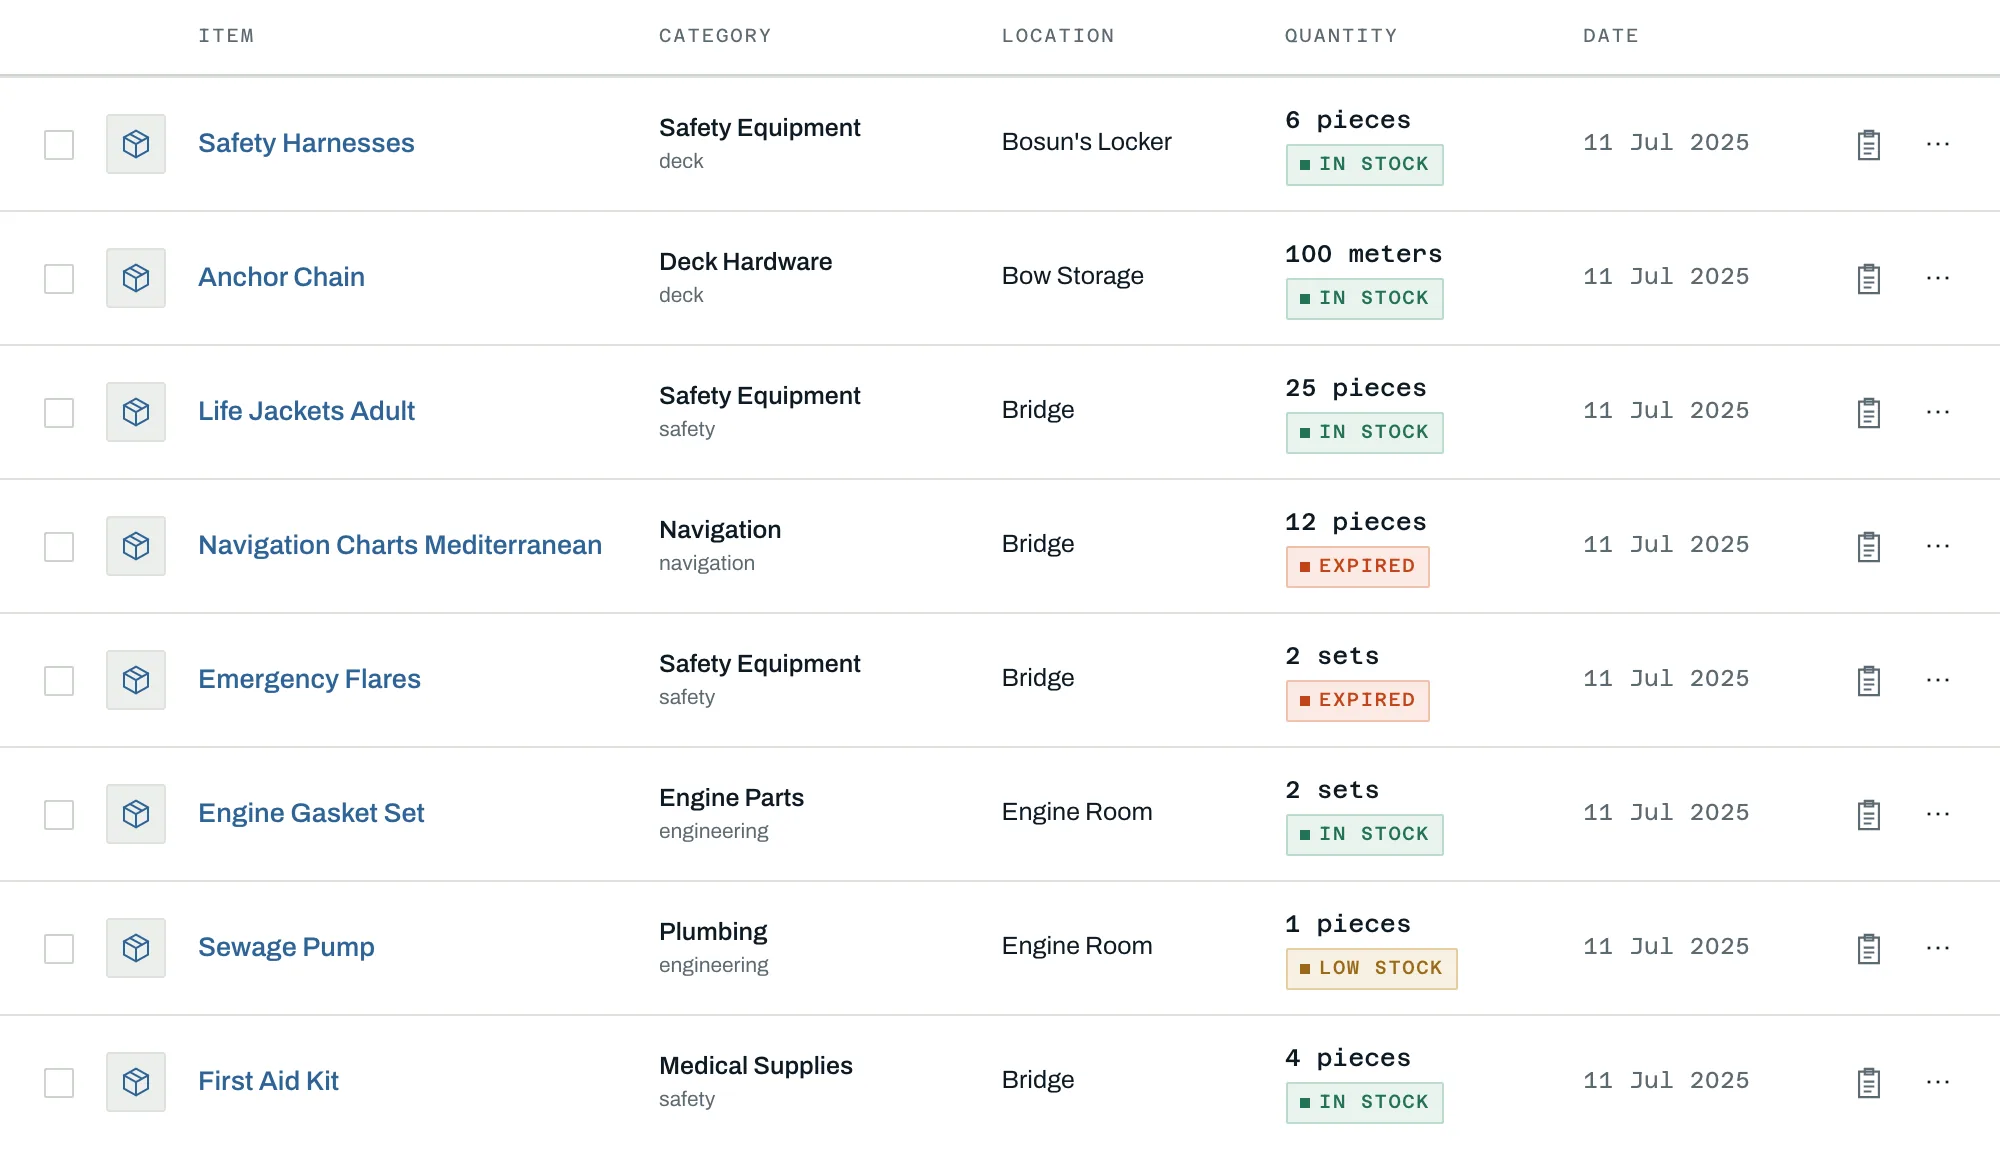This screenshot has height=1152, width=2000.
Task: Open clipboard icon for Sewage Pump row
Action: click(x=1868, y=948)
